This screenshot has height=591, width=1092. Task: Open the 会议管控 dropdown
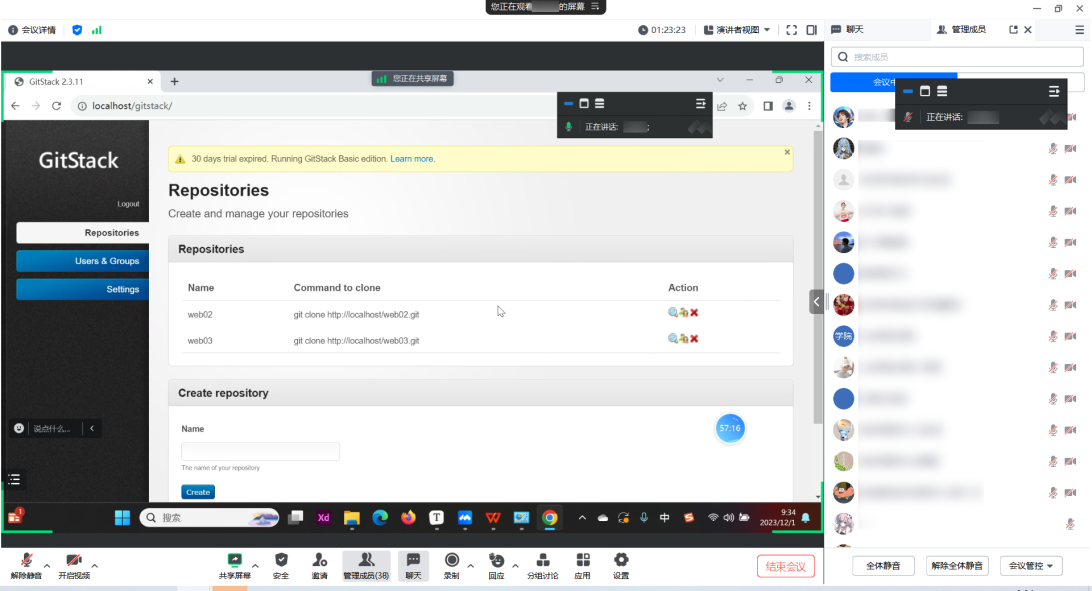pos(1031,566)
